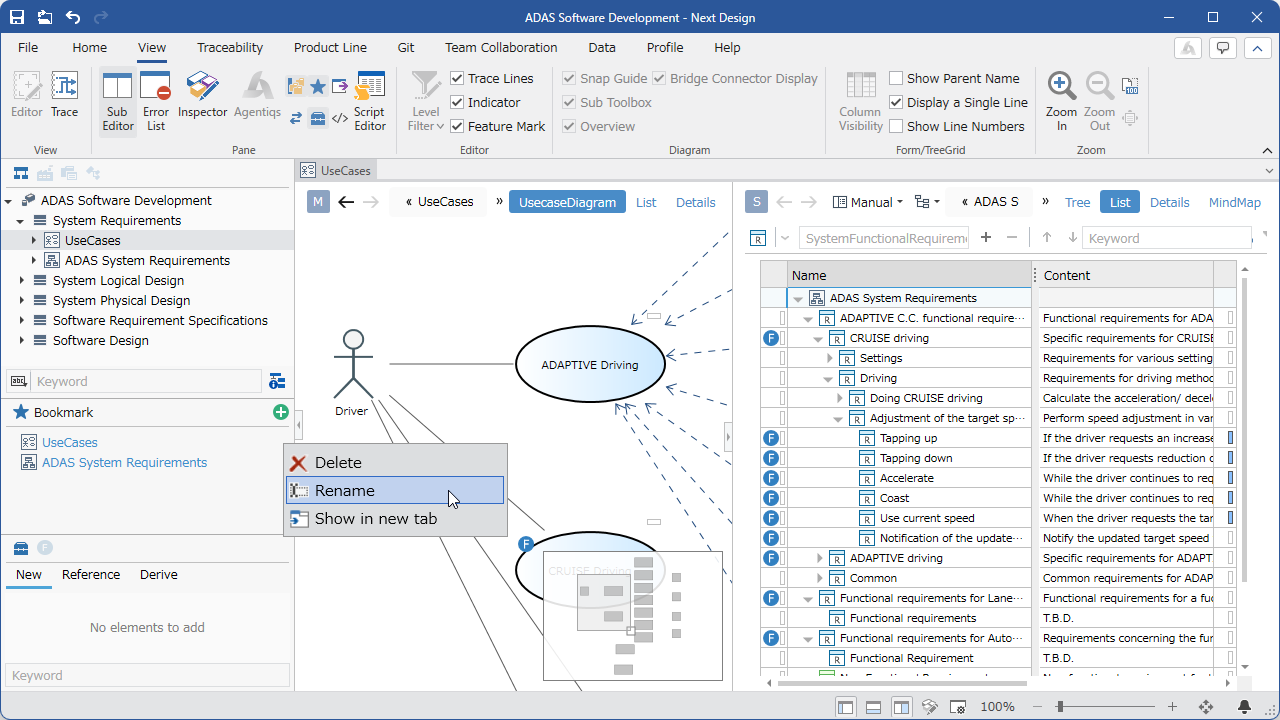Screen dimensions: 1280x720
Task: Open the Traceability ribbon tab
Action: (230, 47)
